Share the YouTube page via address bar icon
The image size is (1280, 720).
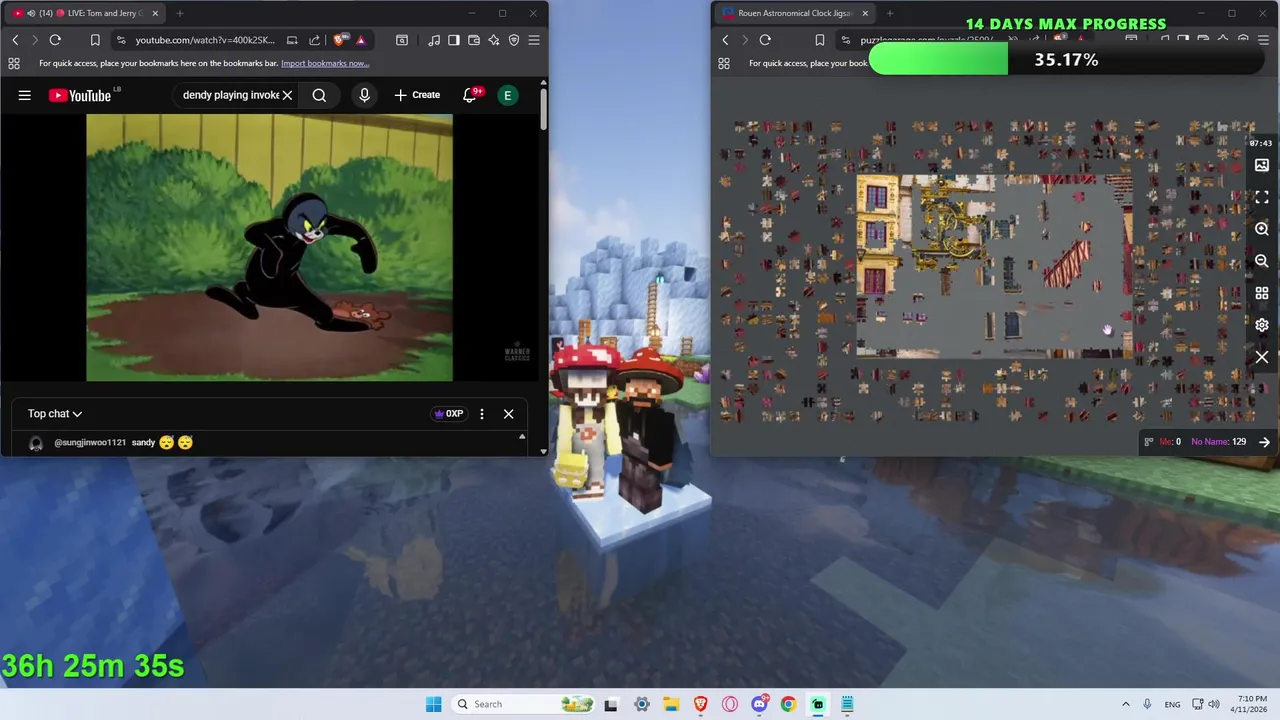point(314,40)
